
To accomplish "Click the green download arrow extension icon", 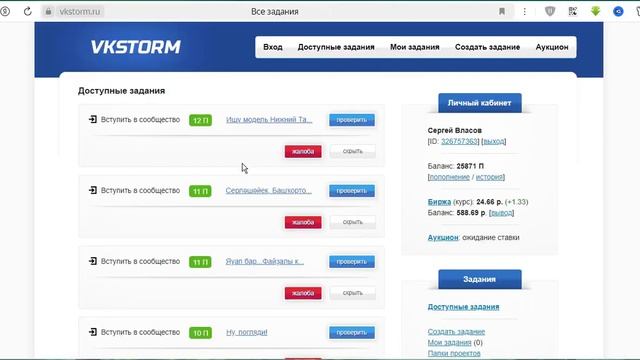I will pyautogui.click(x=596, y=11).
